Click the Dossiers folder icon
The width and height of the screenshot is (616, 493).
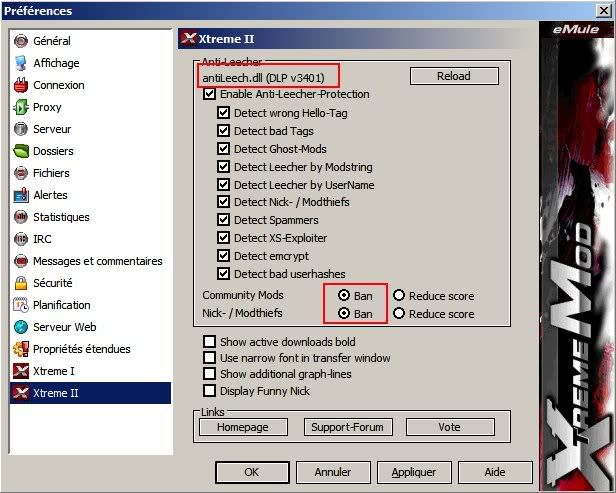(x=21, y=151)
